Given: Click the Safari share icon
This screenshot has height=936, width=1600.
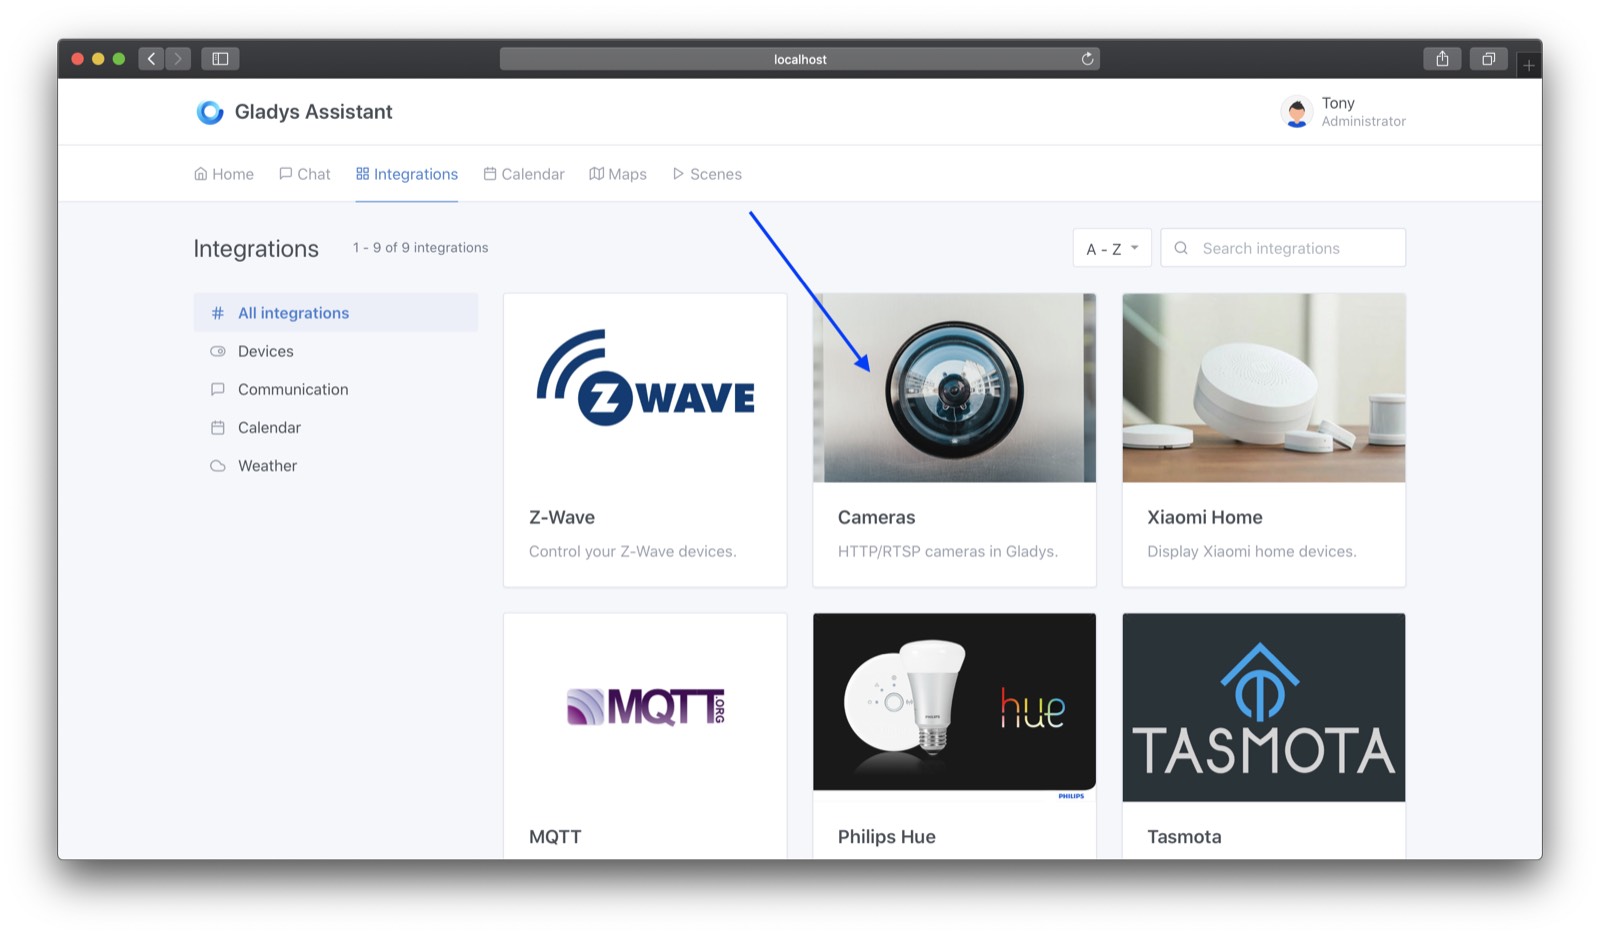Looking at the screenshot, I should 1442,59.
